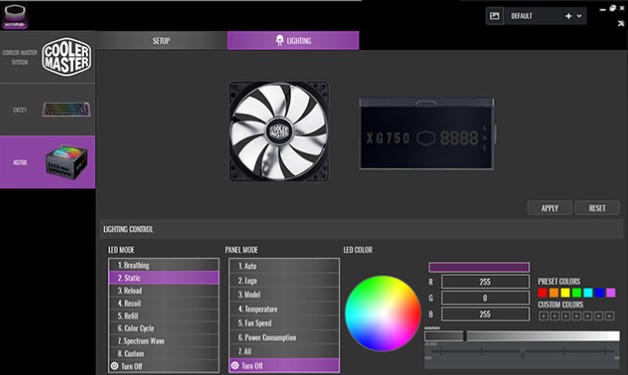This screenshot has height=375, width=628.
Task: Switch to the Lighting tab
Action: [293, 41]
